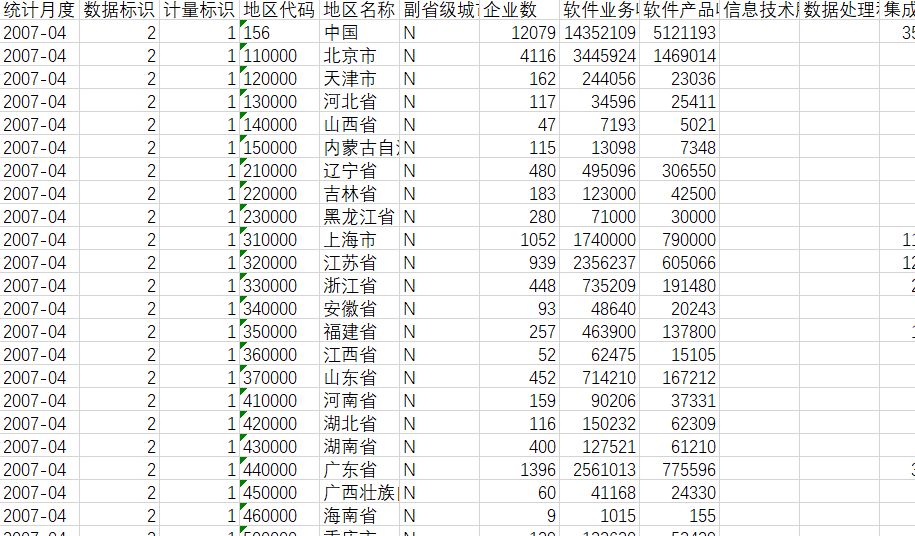
Task: Select the 计量标识 header cell
Action: point(200,10)
